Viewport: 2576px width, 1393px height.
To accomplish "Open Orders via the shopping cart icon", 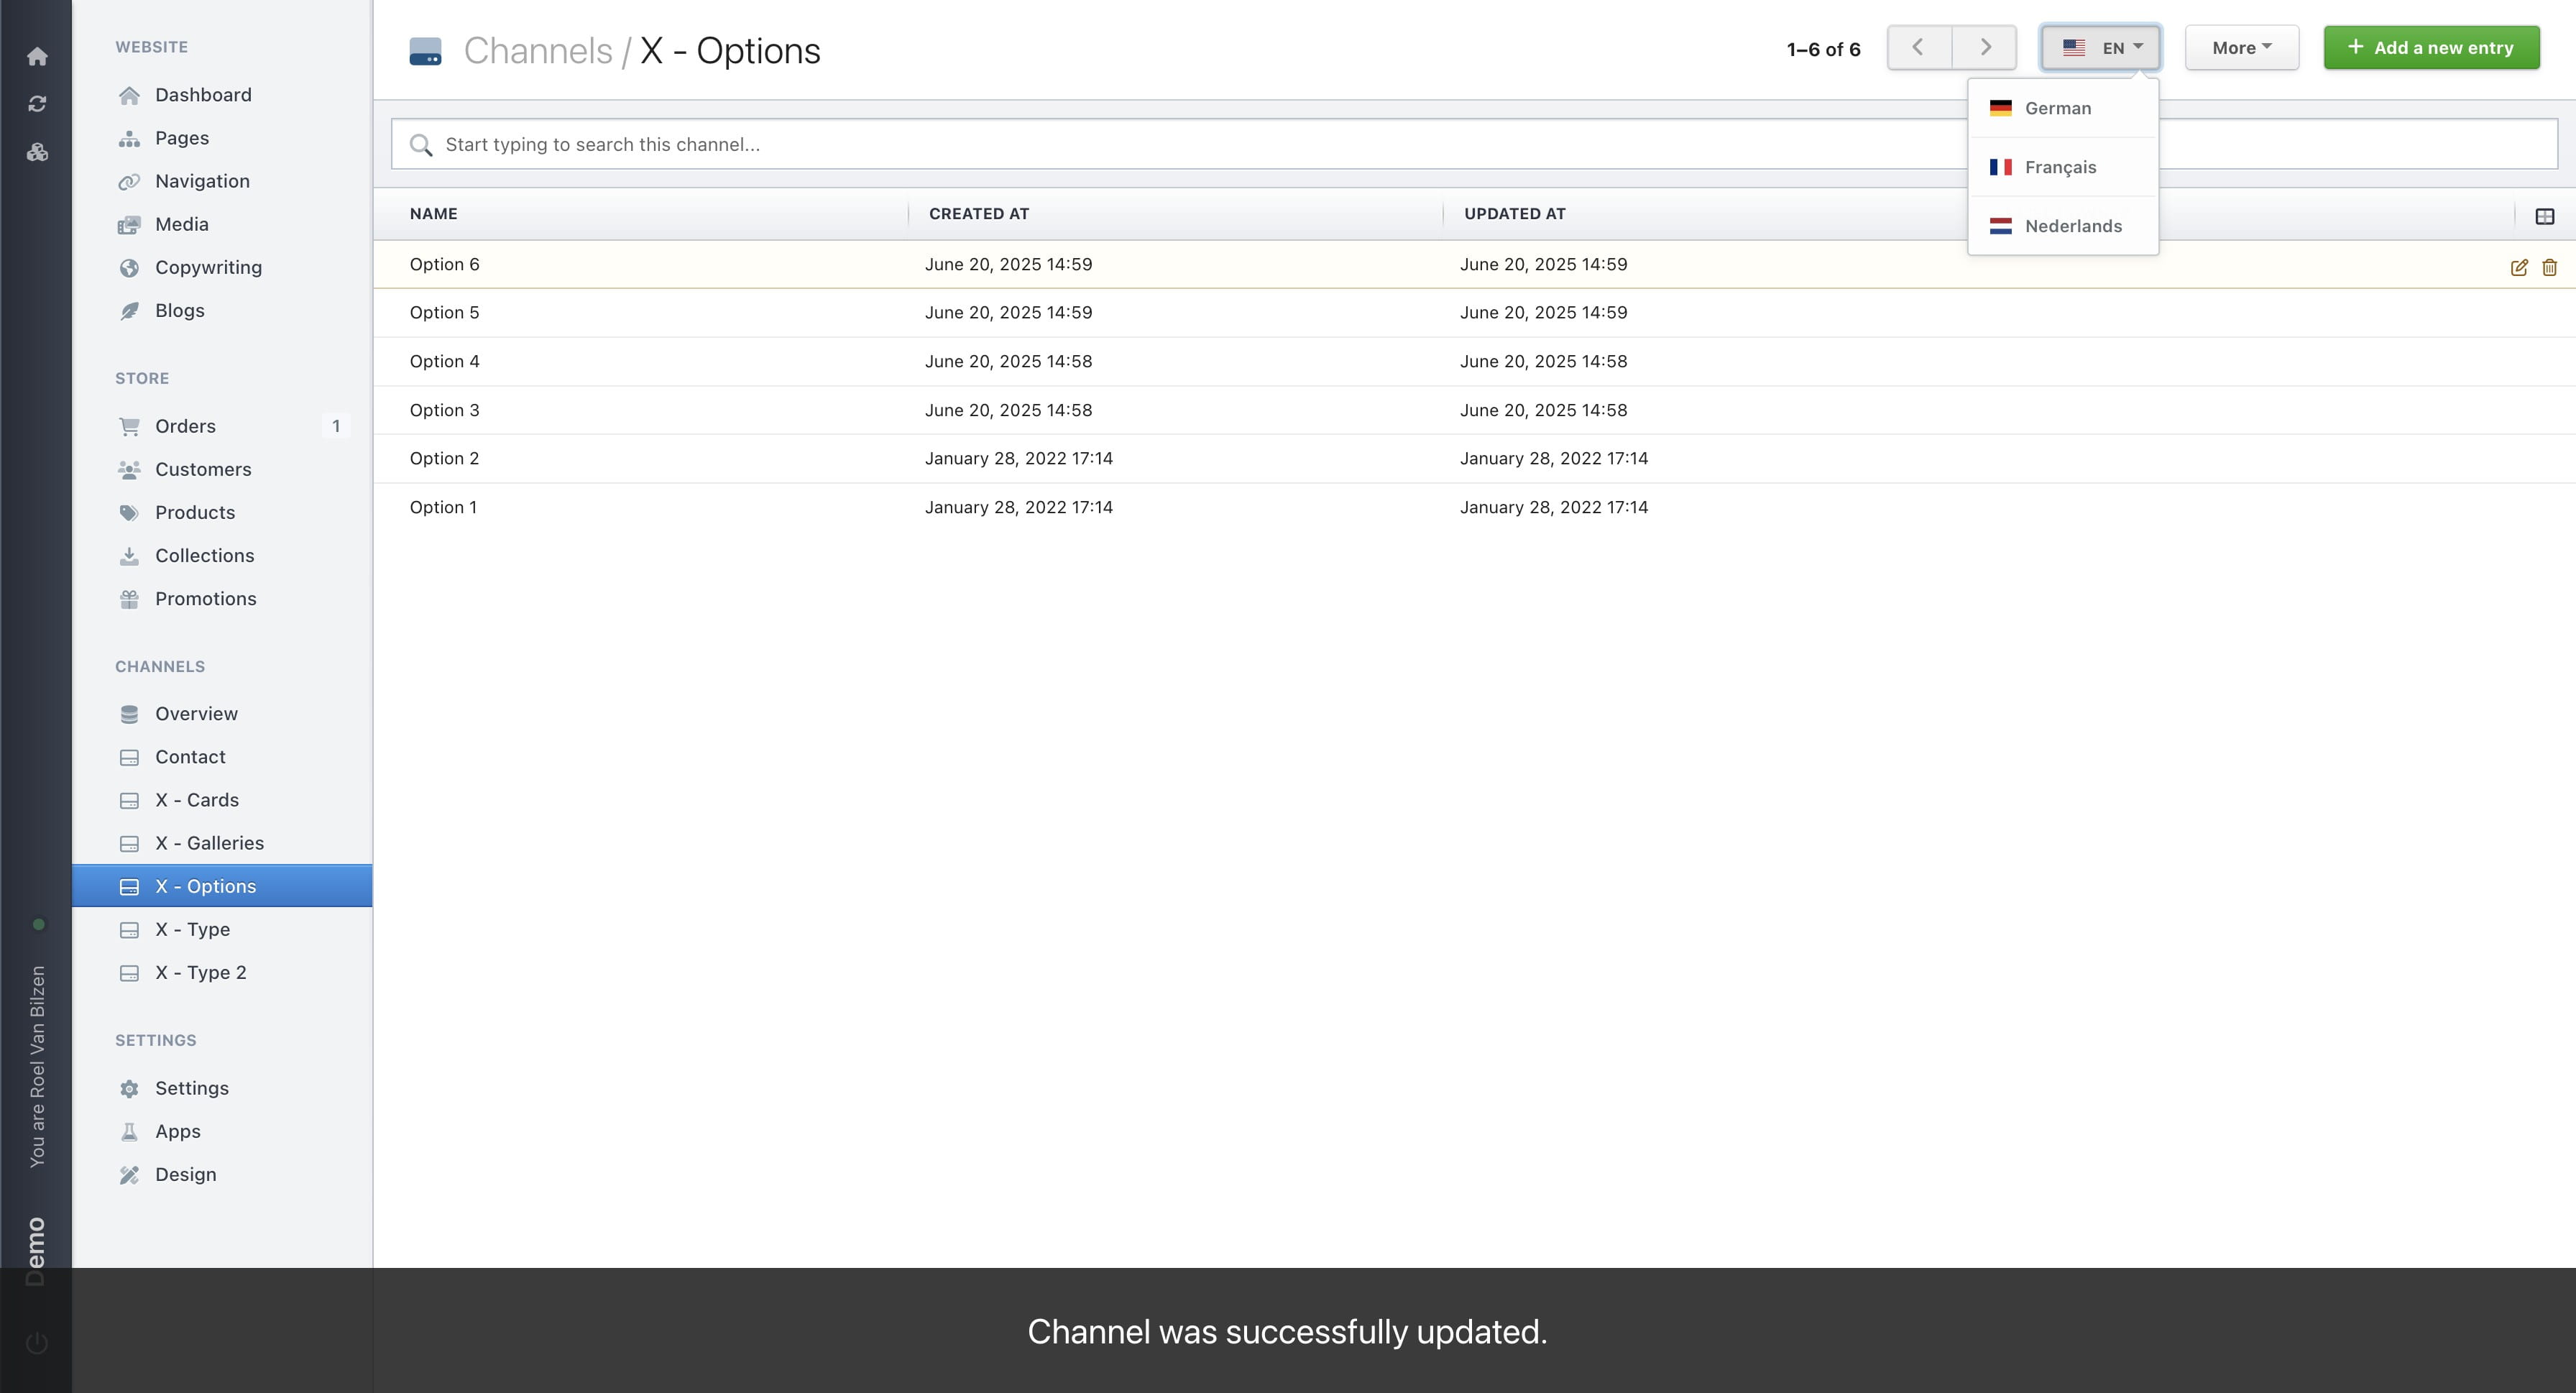I will pyautogui.click(x=130, y=426).
